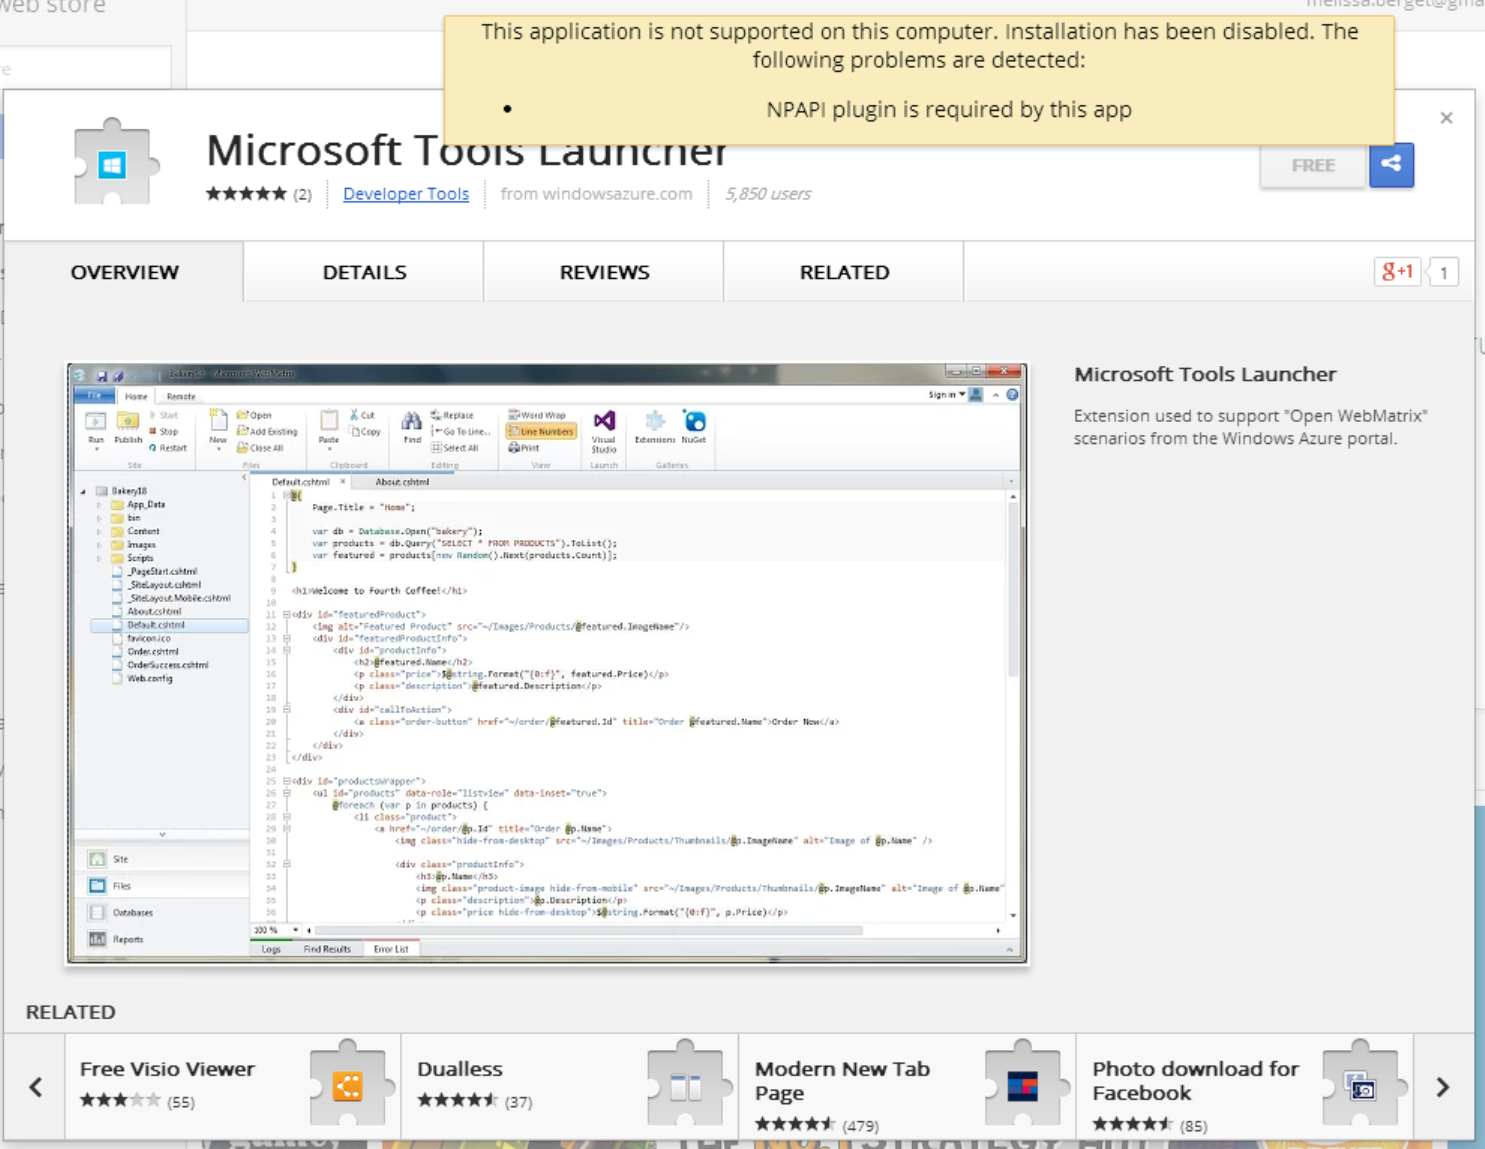Click the Google +1 button
Viewport: 1485px width, 1149px height.
pos(1397,272)
